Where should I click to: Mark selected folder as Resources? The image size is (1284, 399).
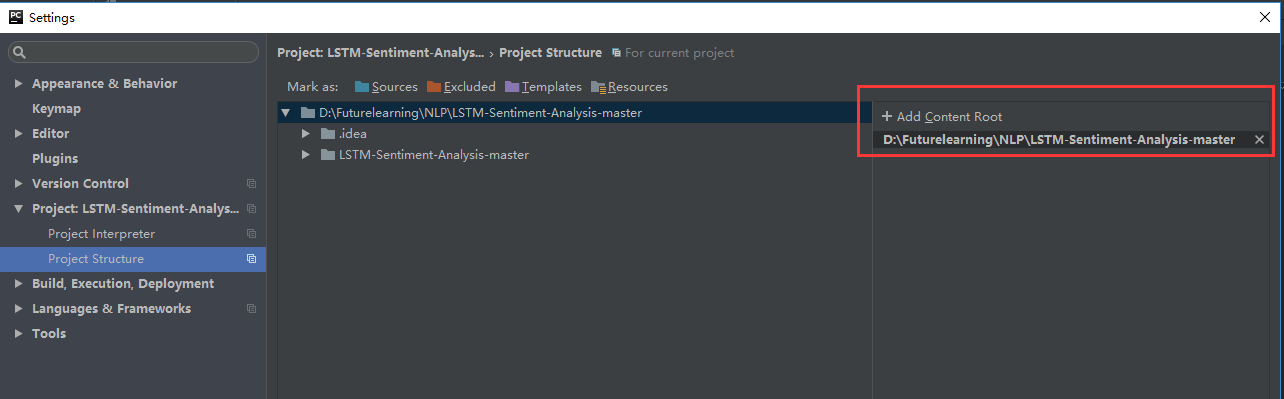629,87
